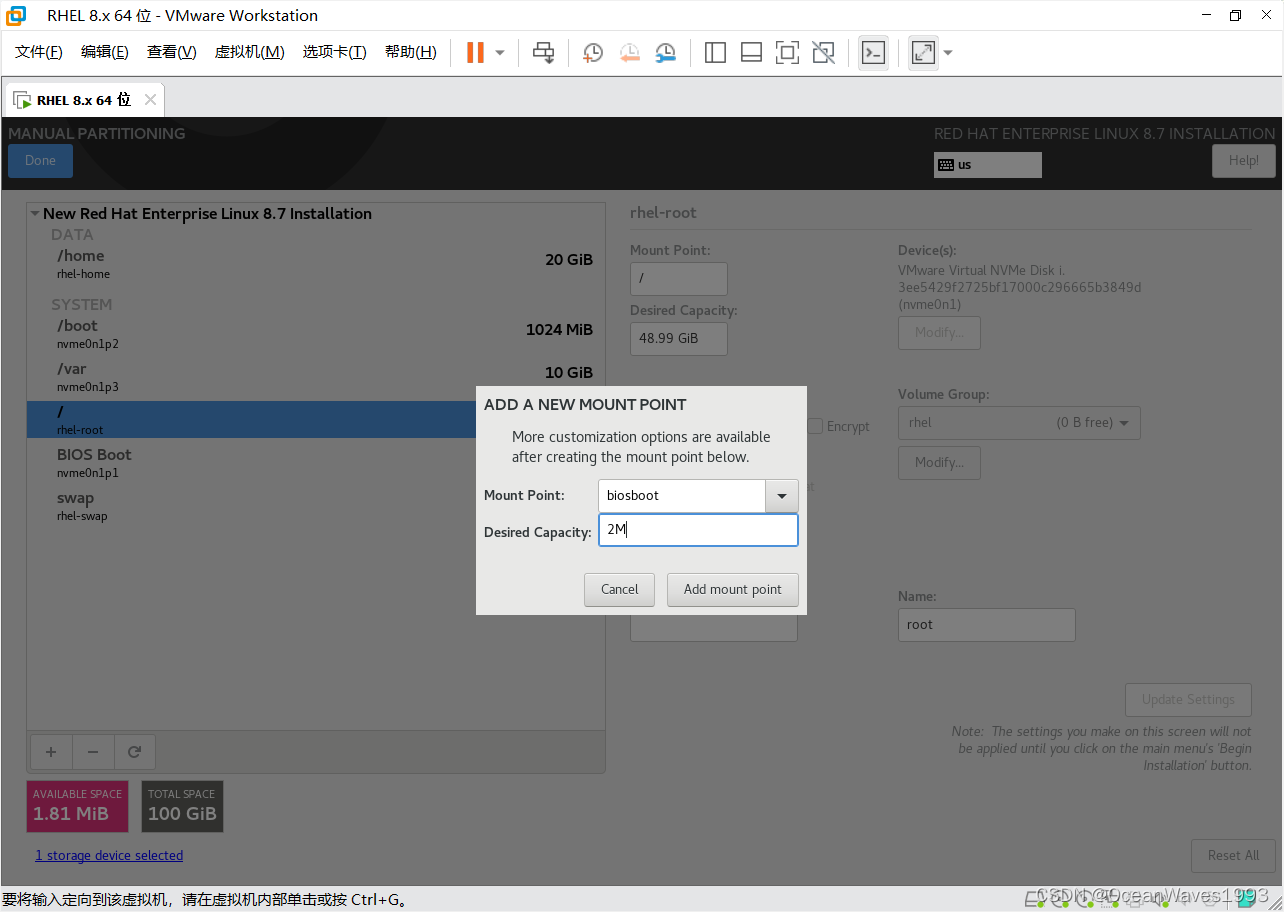This screenshot has width=1284, height=912.
Task: Click the Unity mode toolbar icon
Action: pyautogui.click(x=823, y=53)
